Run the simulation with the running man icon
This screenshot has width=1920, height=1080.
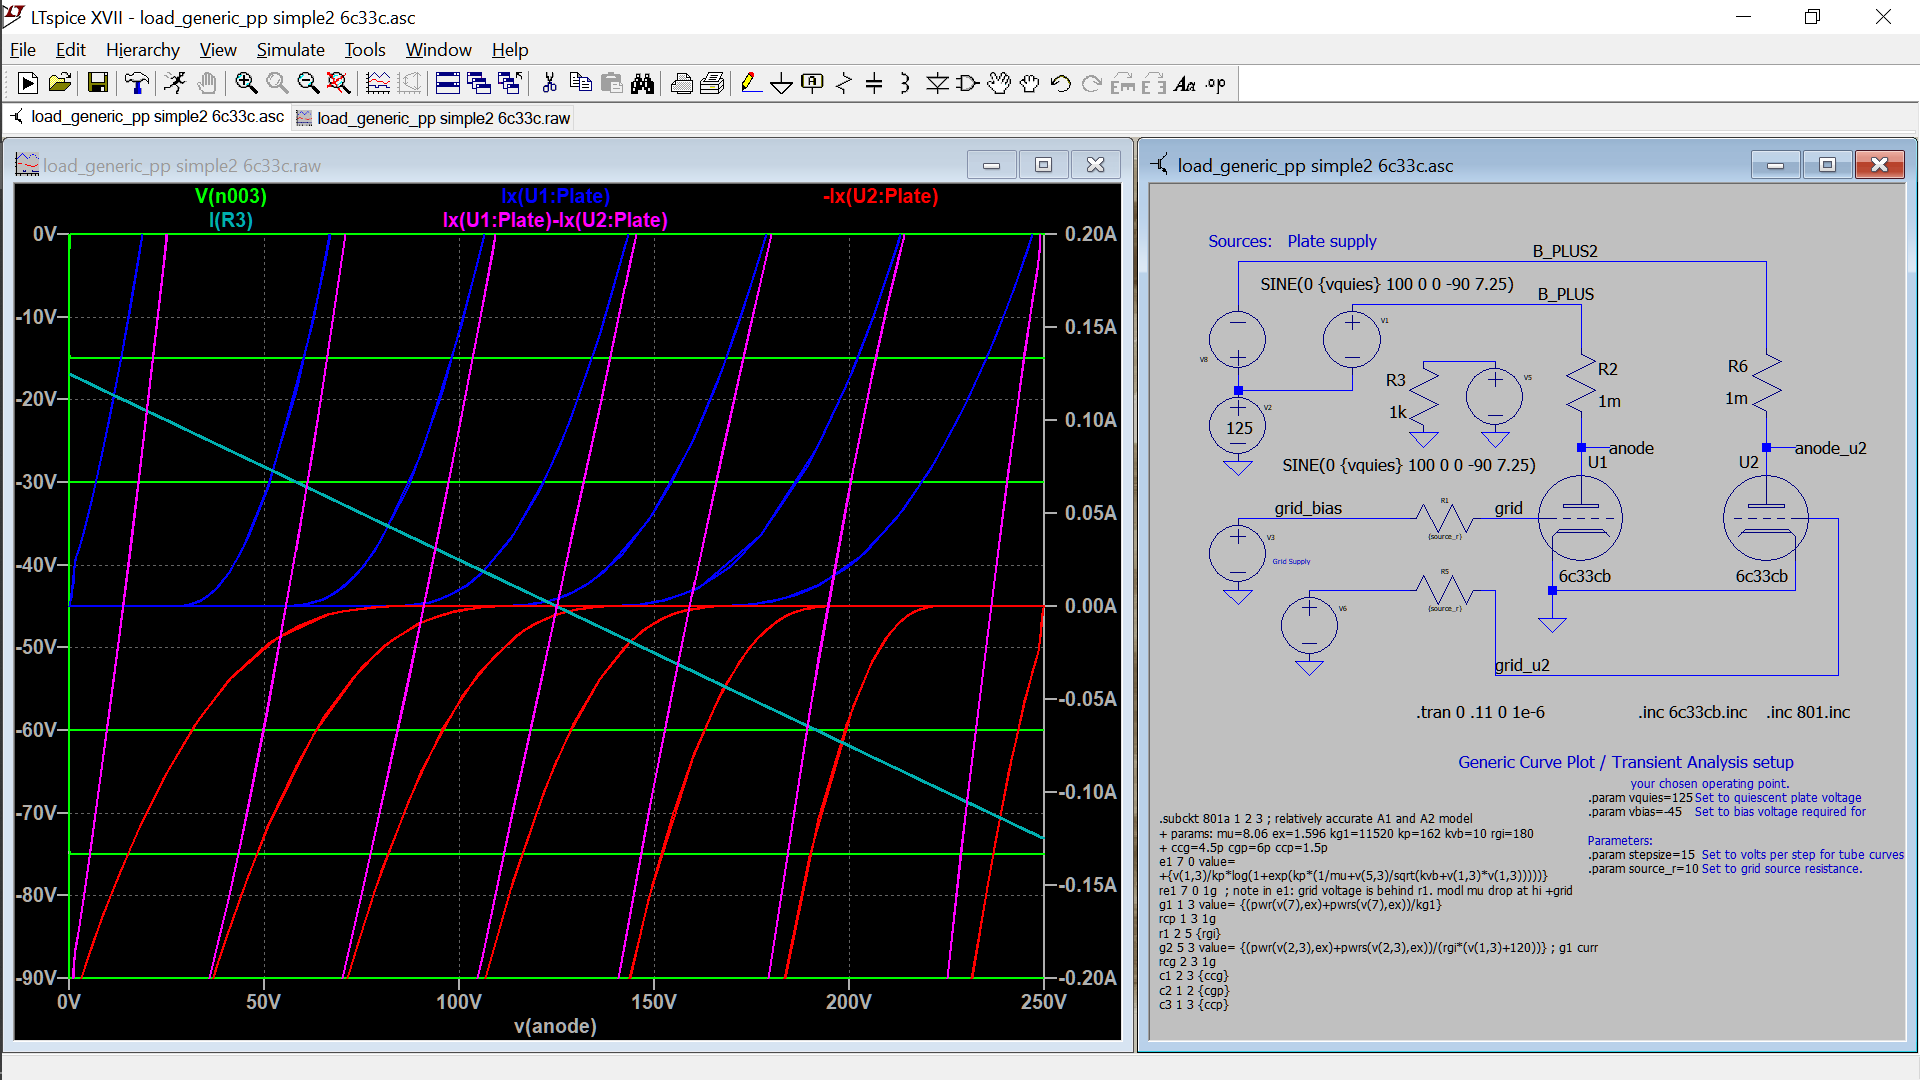[175, 84]
